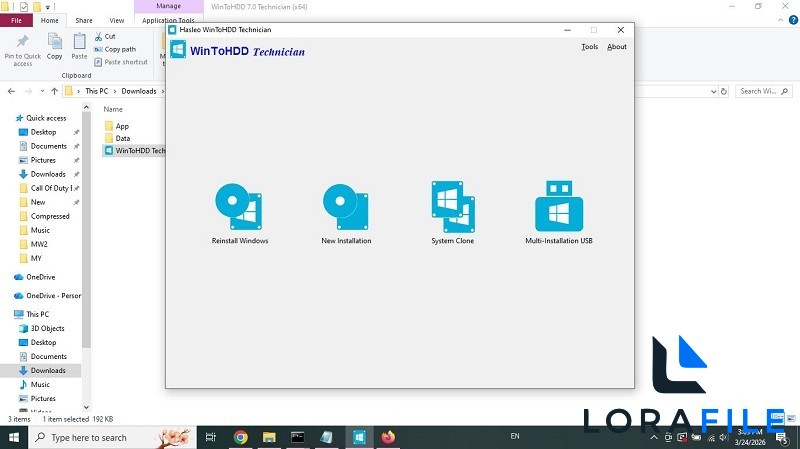Screen dimensions: 800x449
Task: Choose the New Installation option
Action: 346,213
